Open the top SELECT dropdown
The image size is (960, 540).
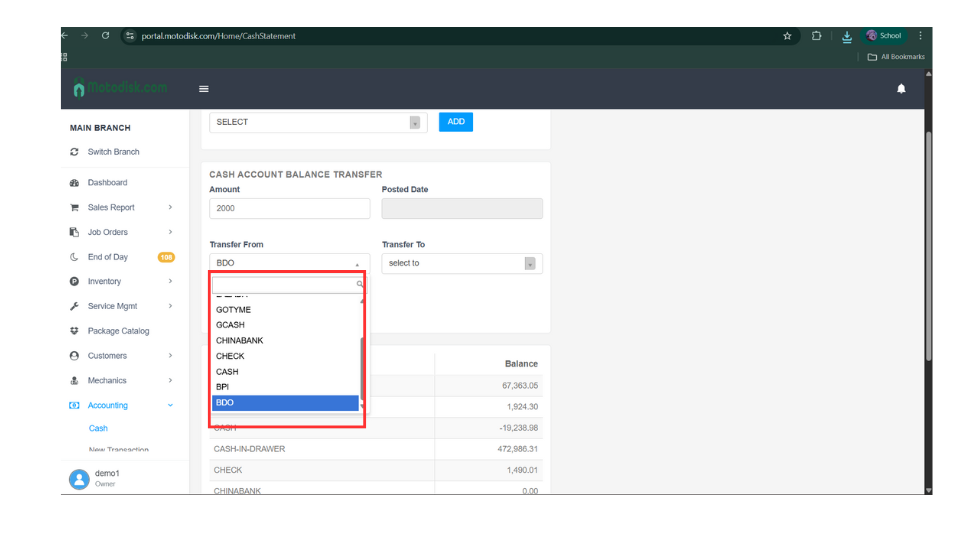click(x=317, y=122)
